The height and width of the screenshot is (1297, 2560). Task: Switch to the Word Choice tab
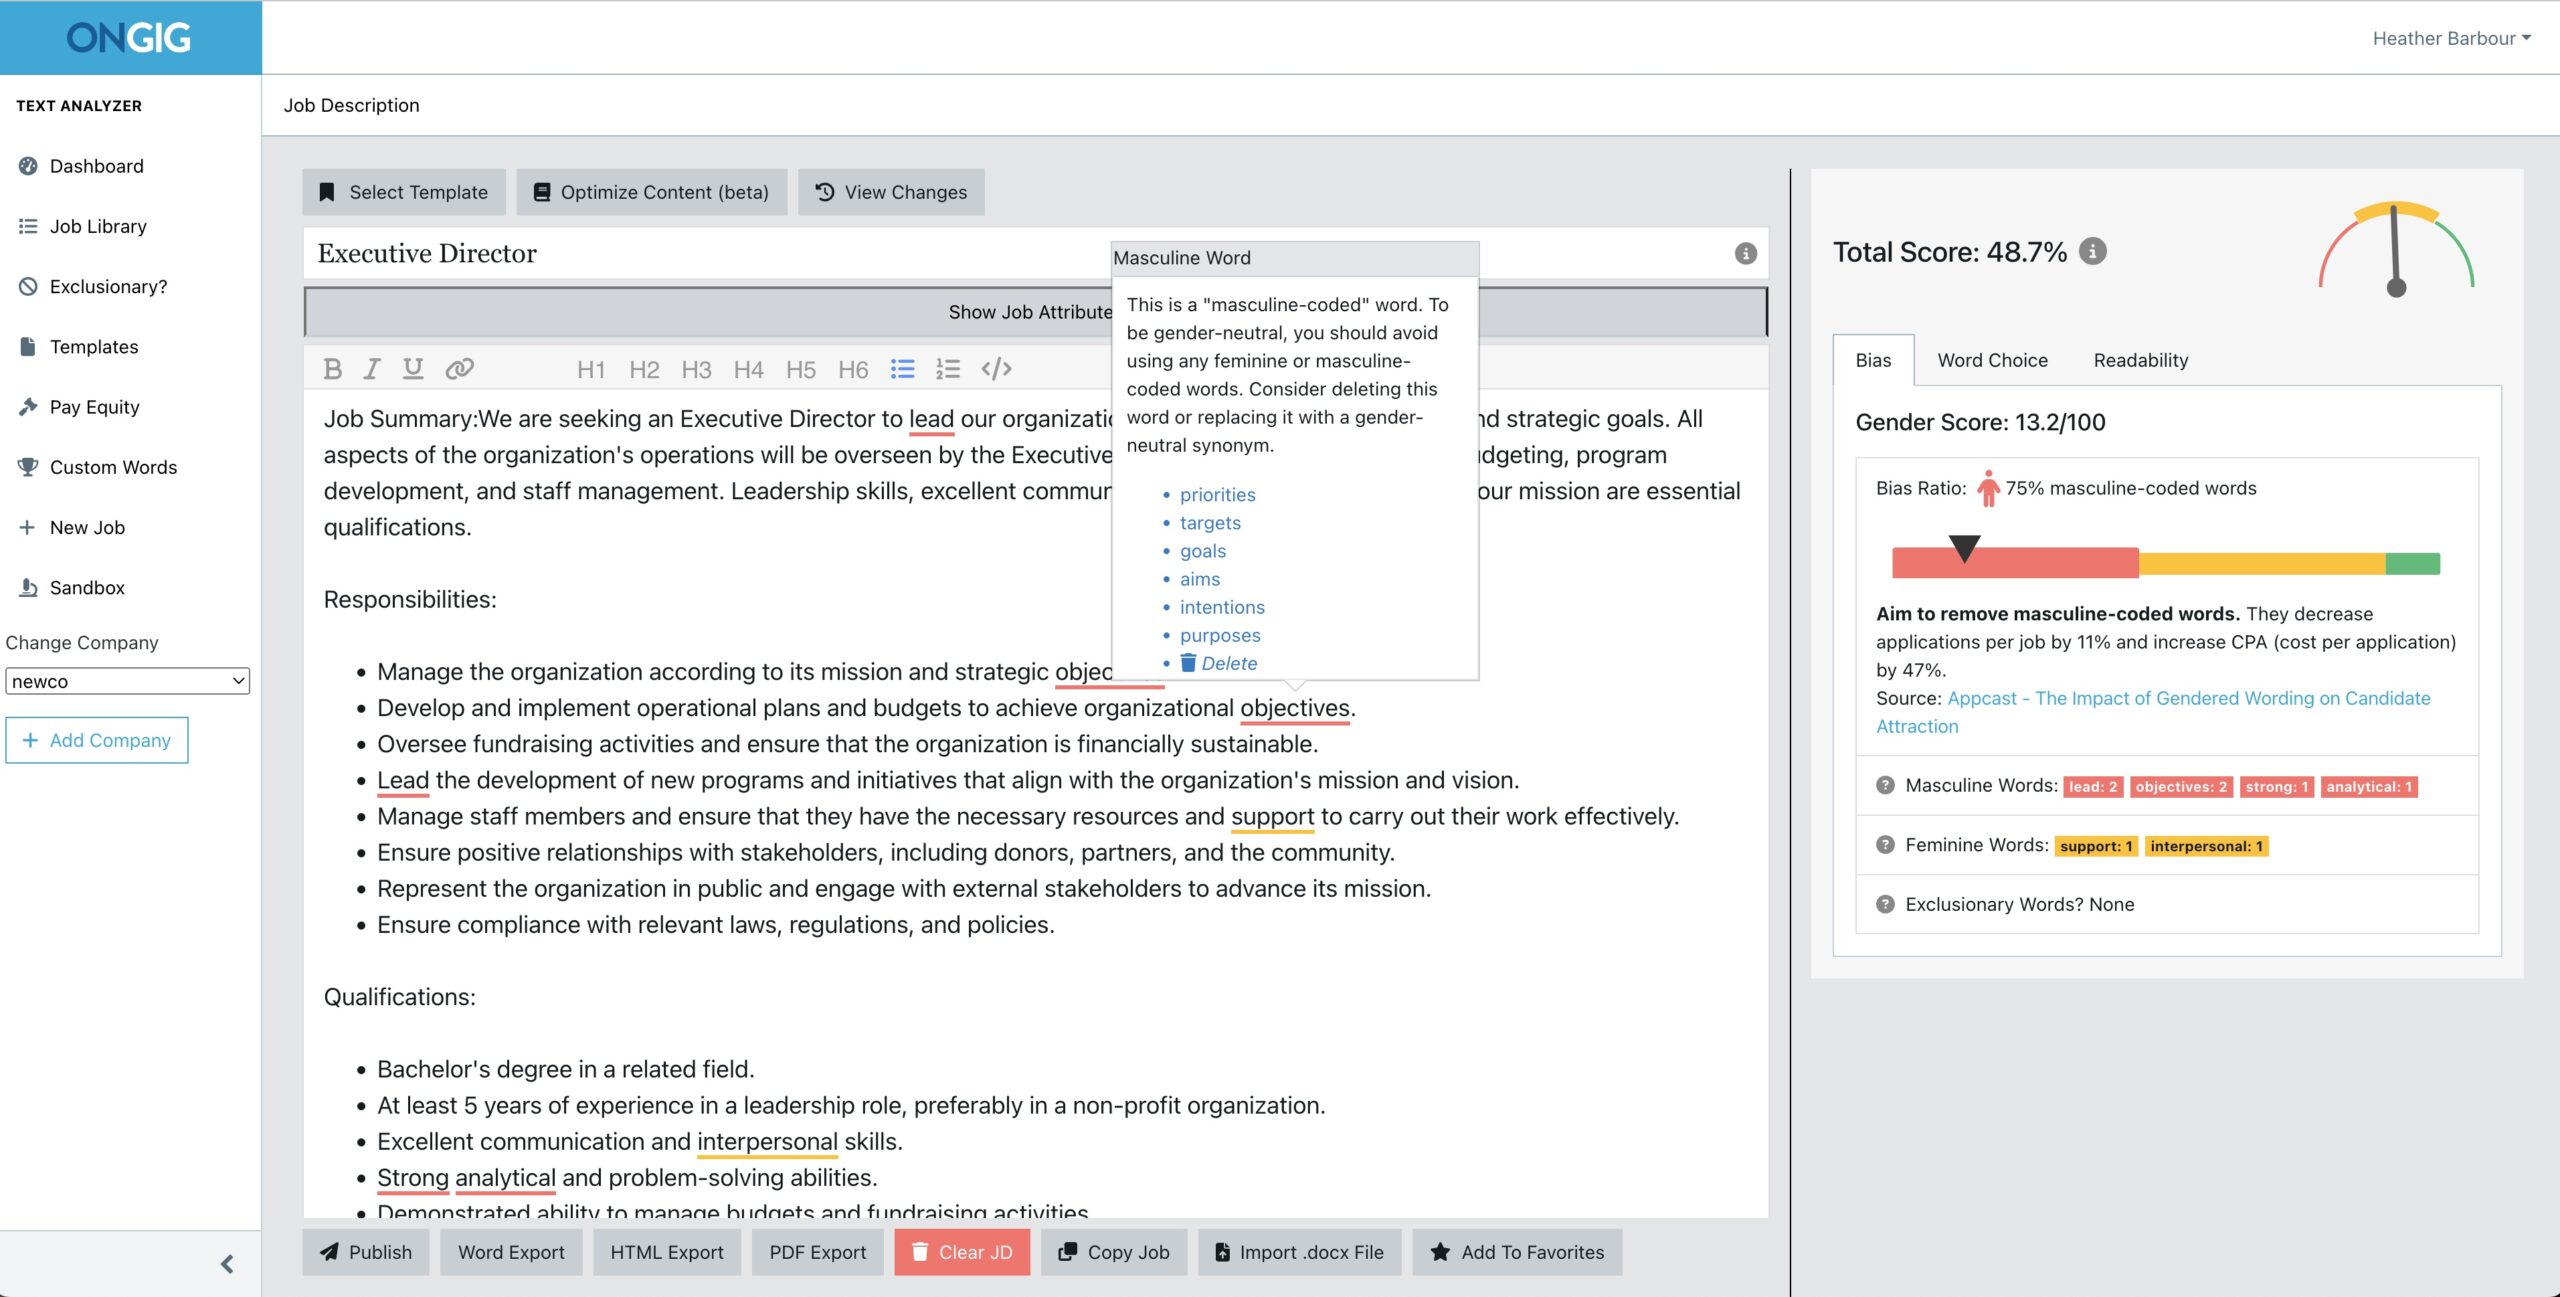pyautogui.click(x=1992, y=360)
